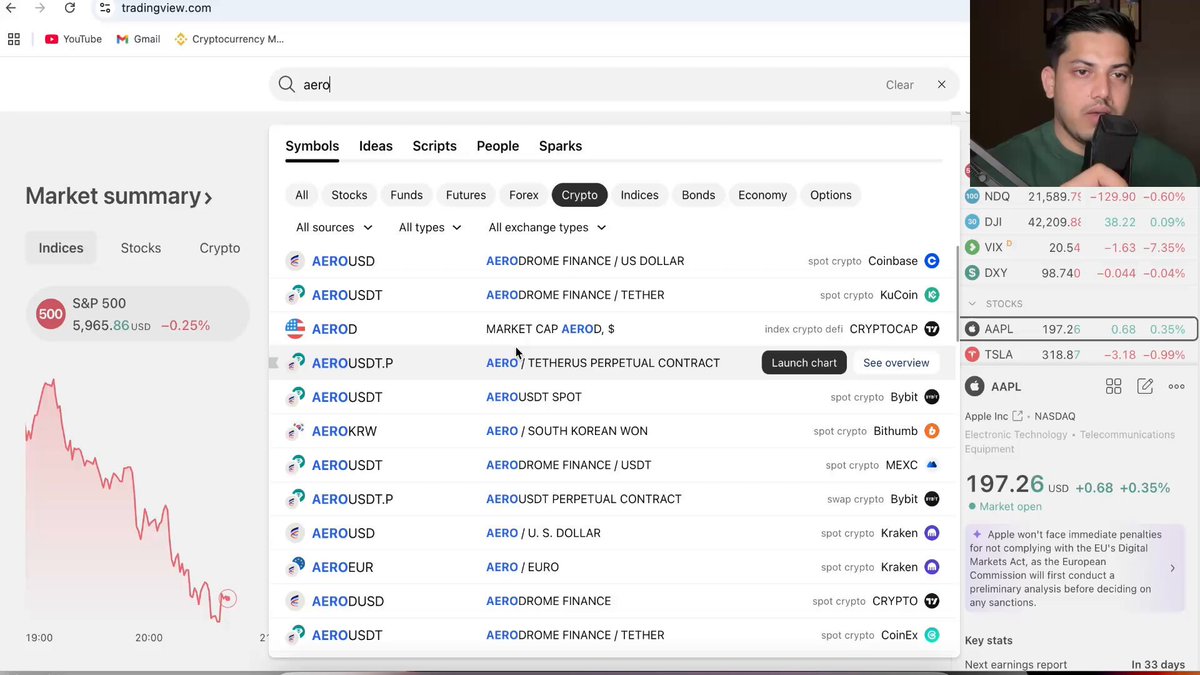
Task: Select the AEROUSD Coinbase result row
Action: [x=613, y=261]
